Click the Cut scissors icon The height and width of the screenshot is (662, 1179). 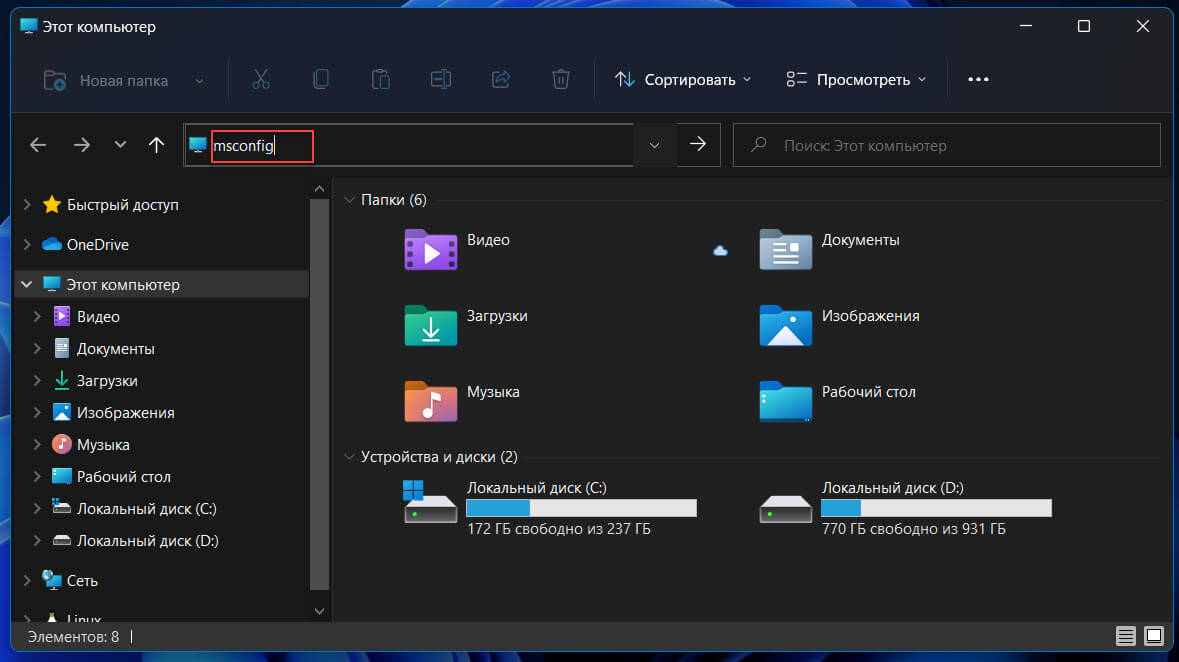pos(261,79)
